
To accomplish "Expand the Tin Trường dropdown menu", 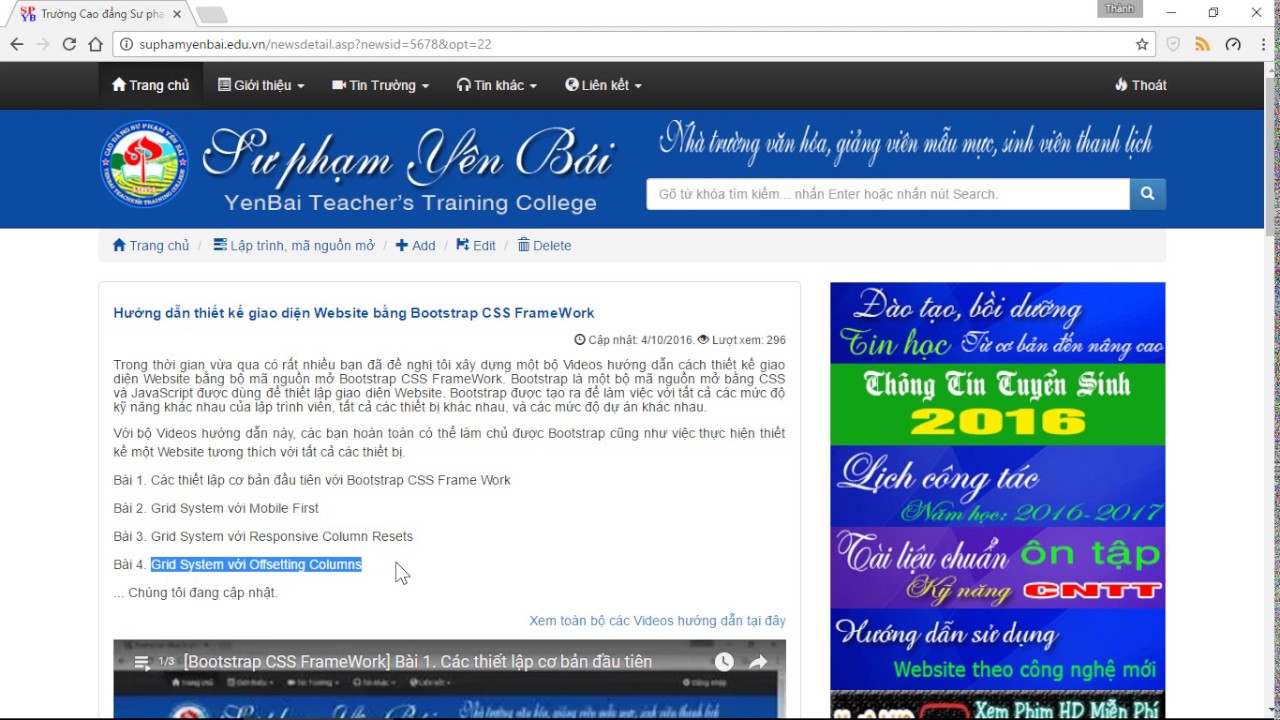I will tap(380, 85).
